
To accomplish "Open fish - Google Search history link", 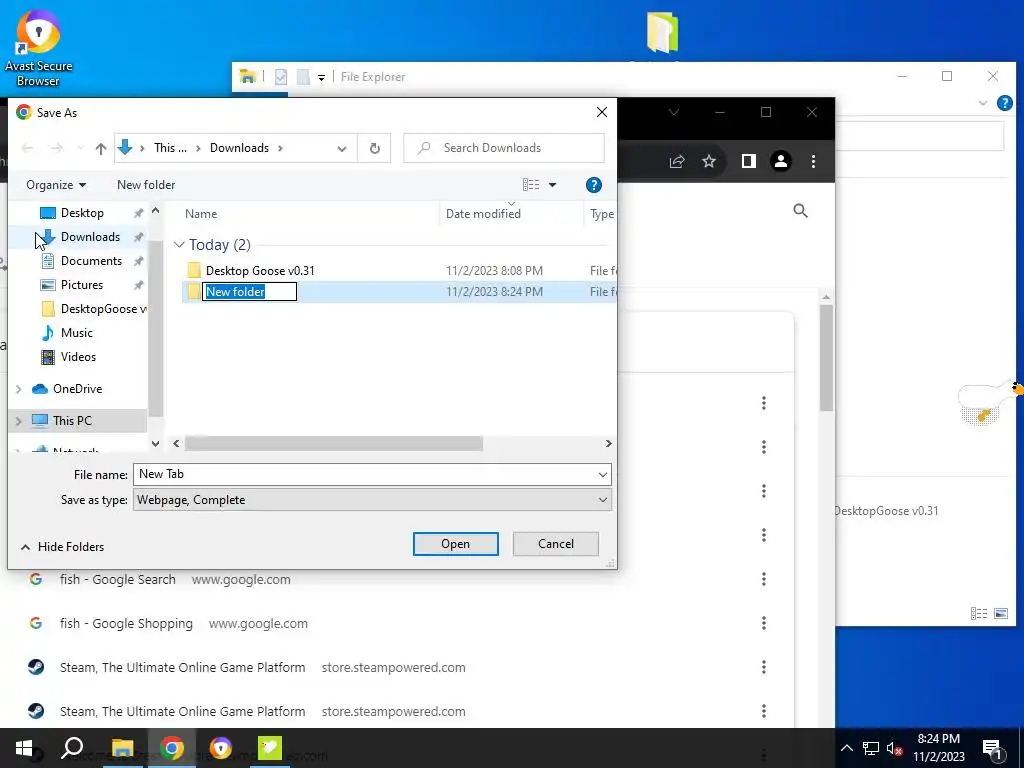I will pyautogui.click(x=118, y=579).
